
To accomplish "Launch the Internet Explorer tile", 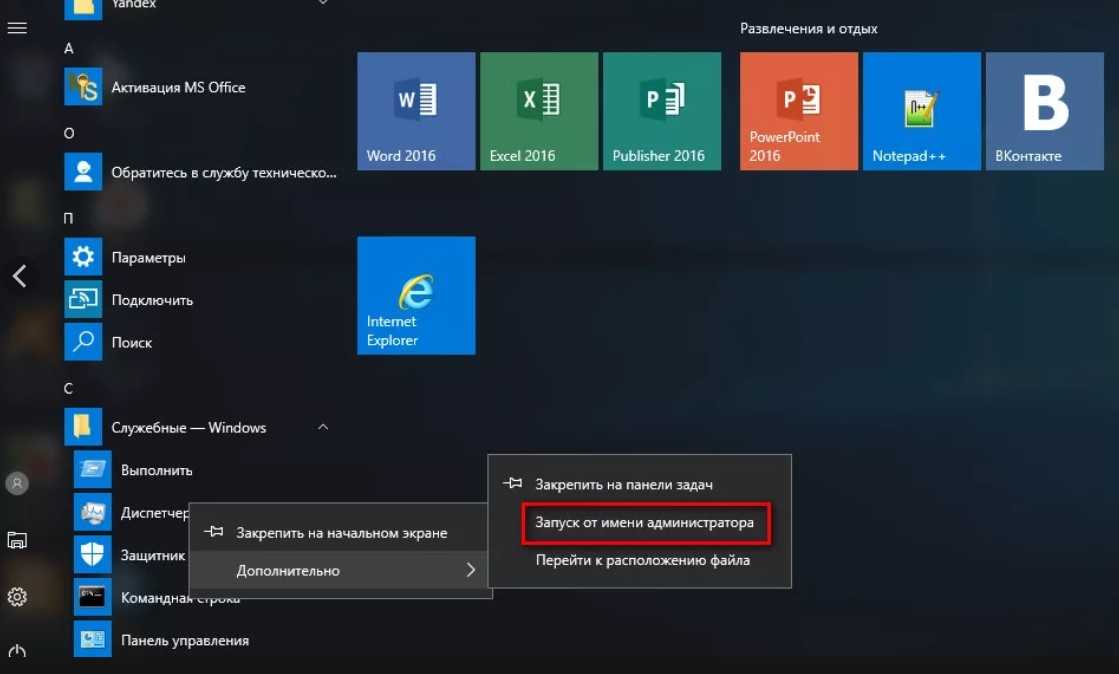I will pyautogui.click(x=416, y=296).
